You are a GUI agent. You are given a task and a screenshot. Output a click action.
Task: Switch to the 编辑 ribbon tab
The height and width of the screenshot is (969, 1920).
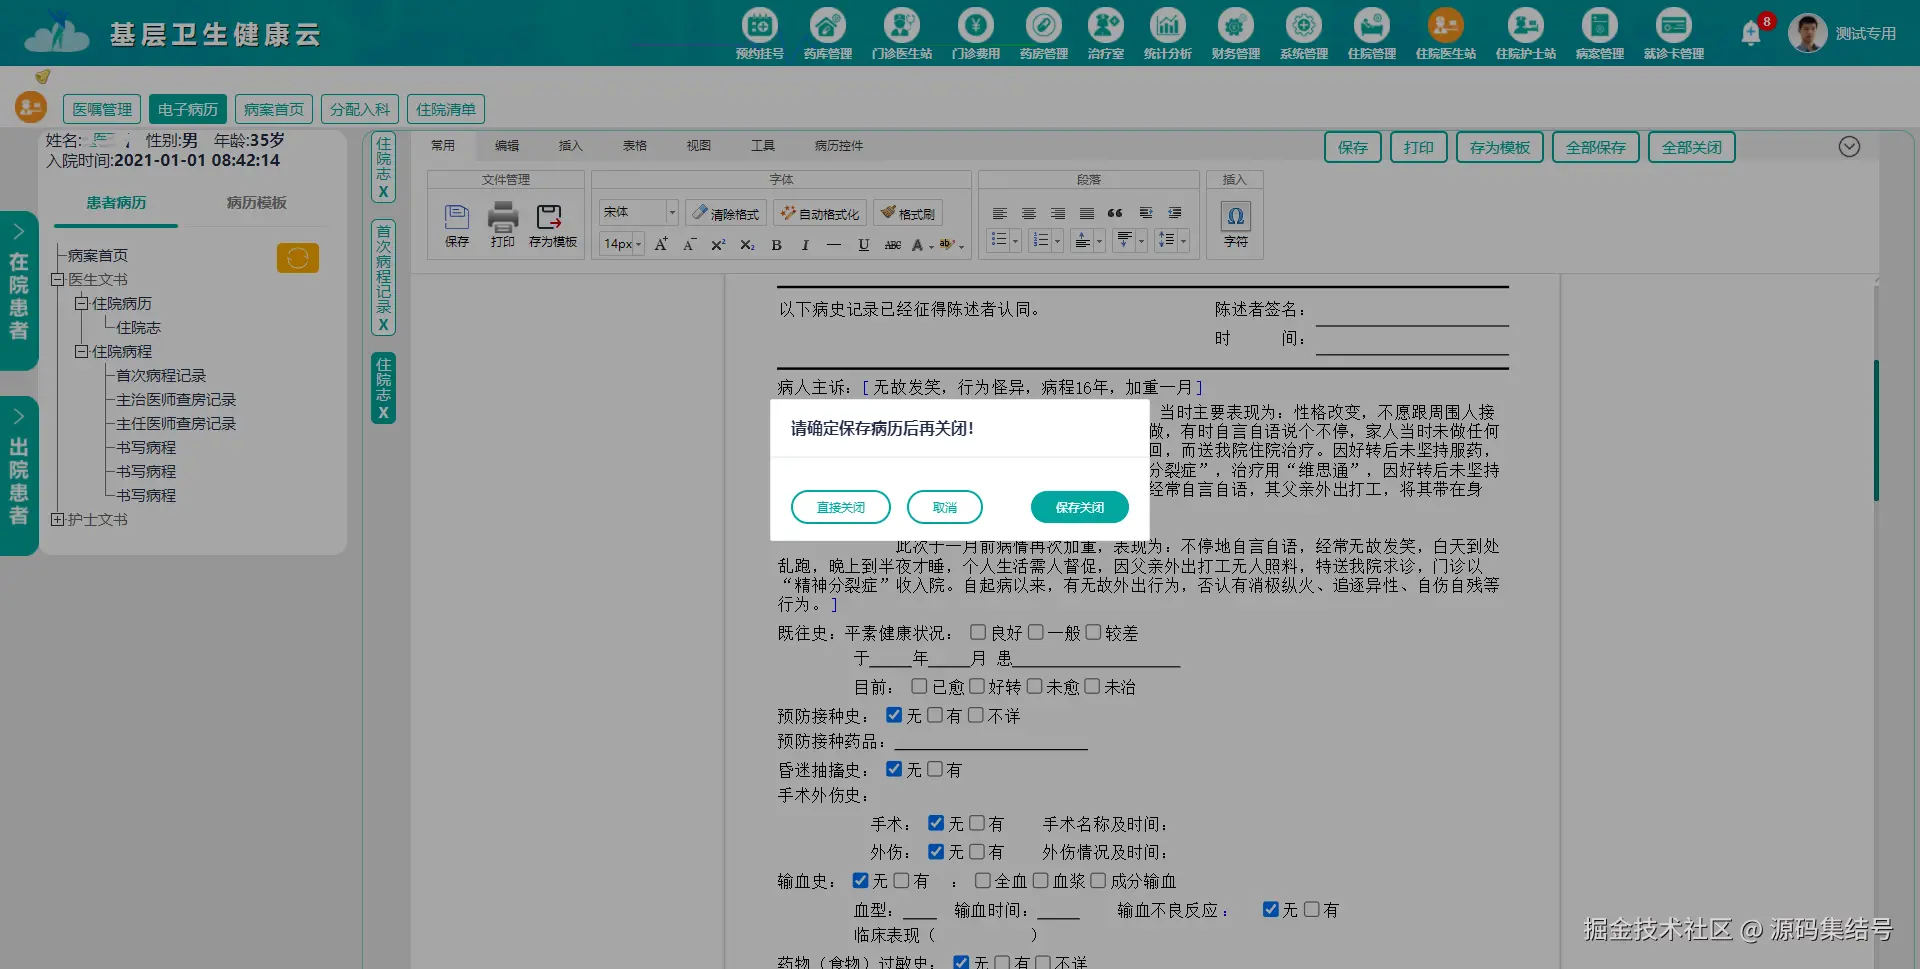[x=507, y=146]
